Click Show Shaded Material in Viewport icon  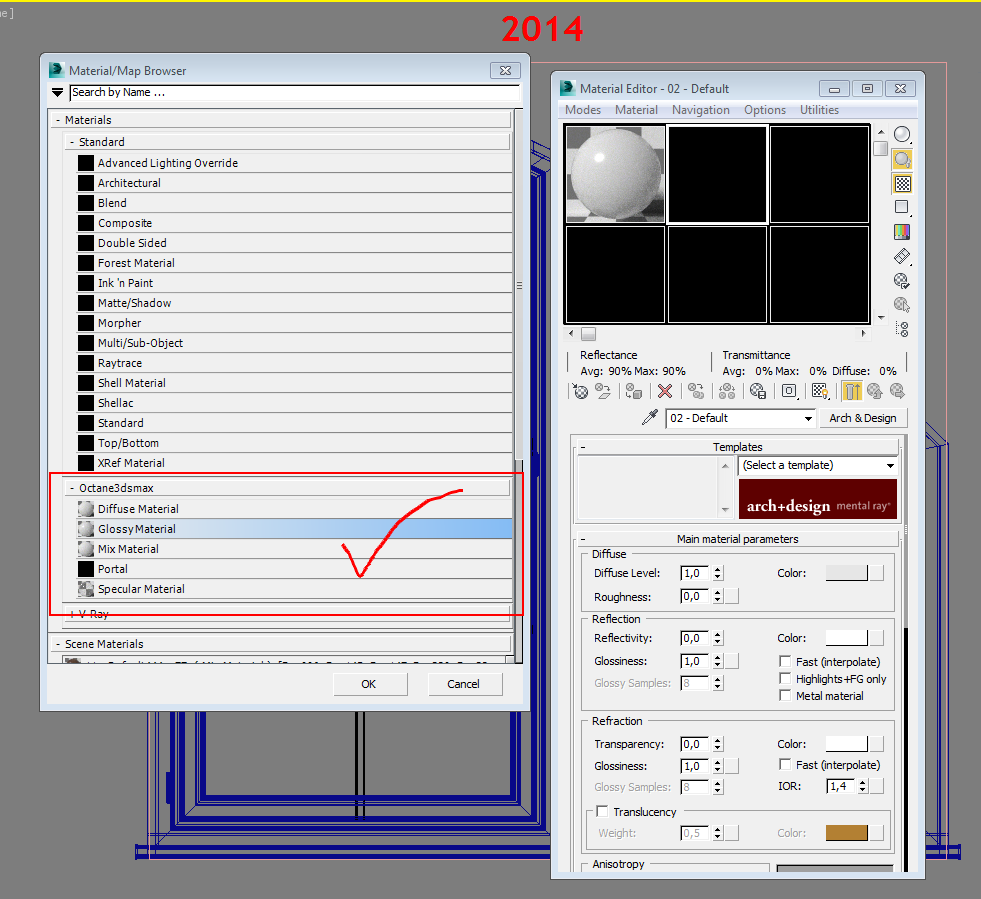[x=820, y=392]
